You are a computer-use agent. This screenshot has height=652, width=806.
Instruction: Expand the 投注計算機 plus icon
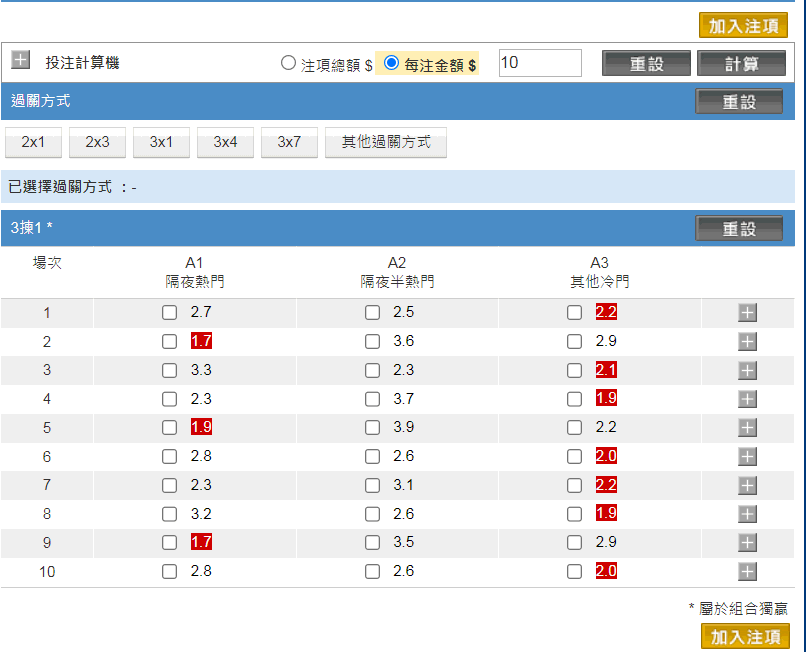[x=20, y=61]
